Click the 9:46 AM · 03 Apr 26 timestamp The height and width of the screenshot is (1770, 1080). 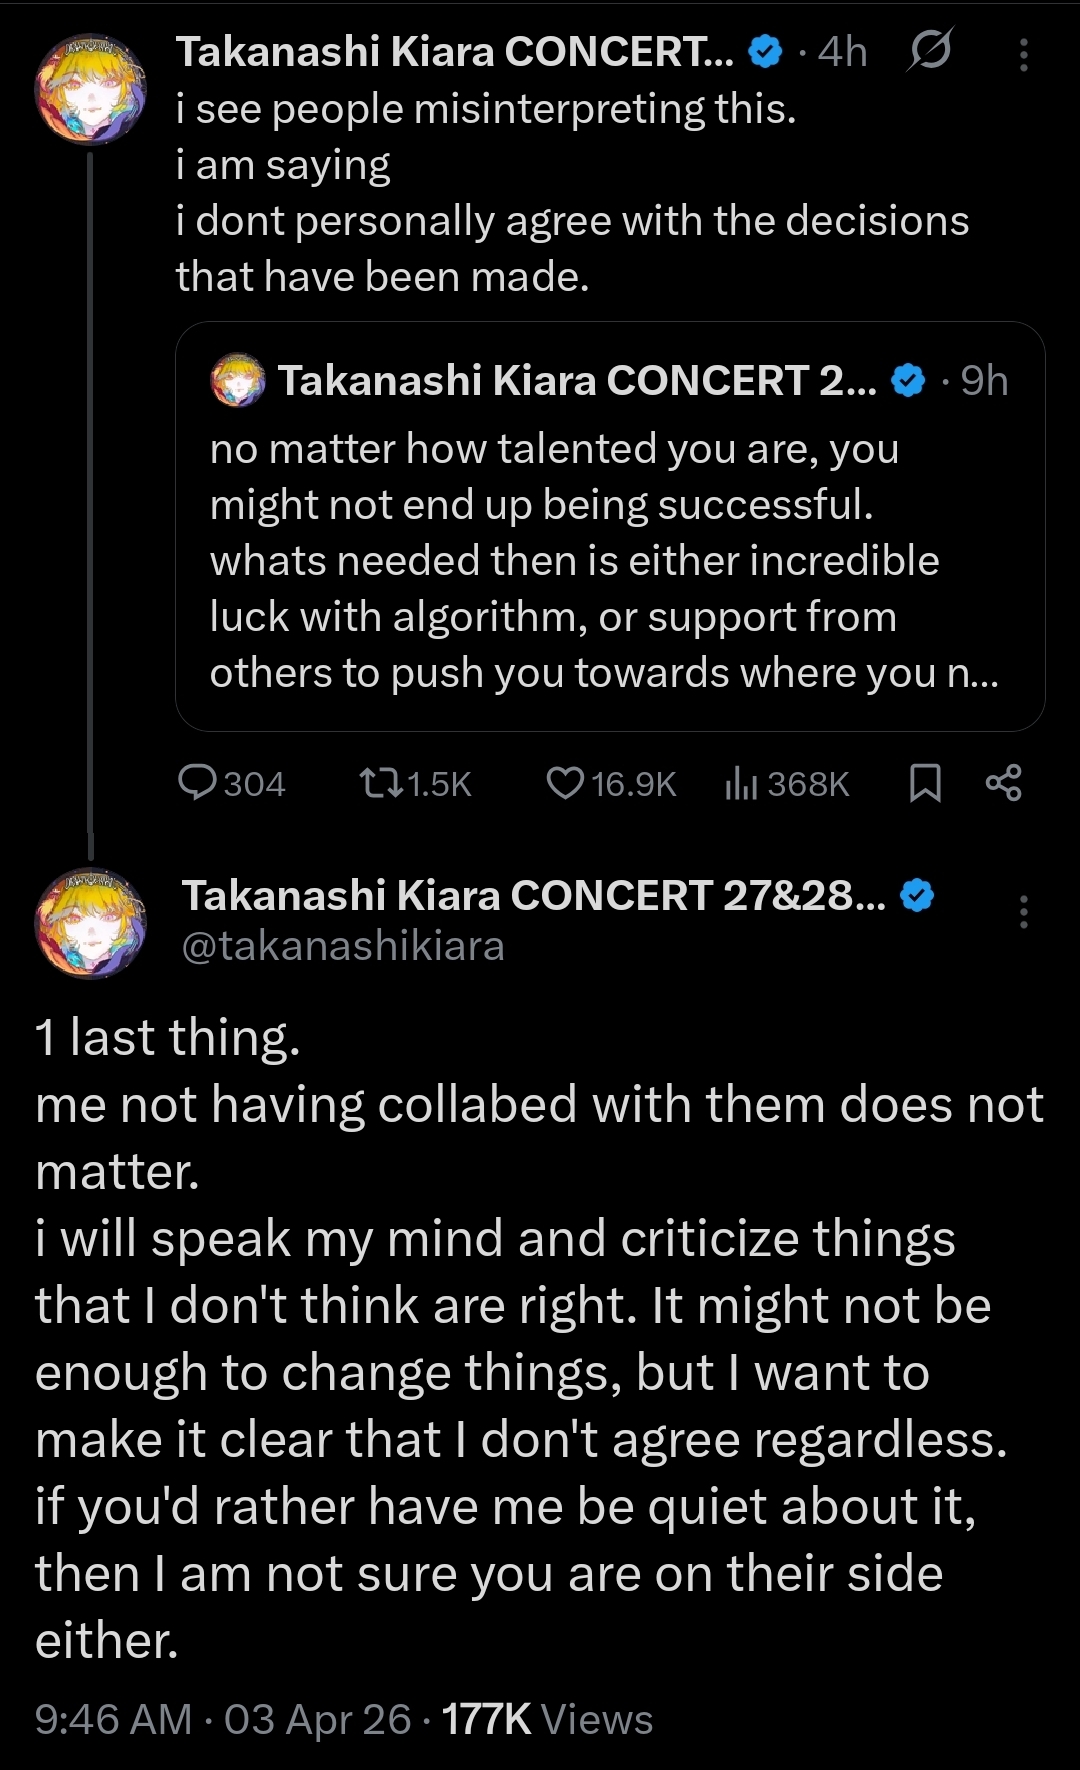(223, 1720)
